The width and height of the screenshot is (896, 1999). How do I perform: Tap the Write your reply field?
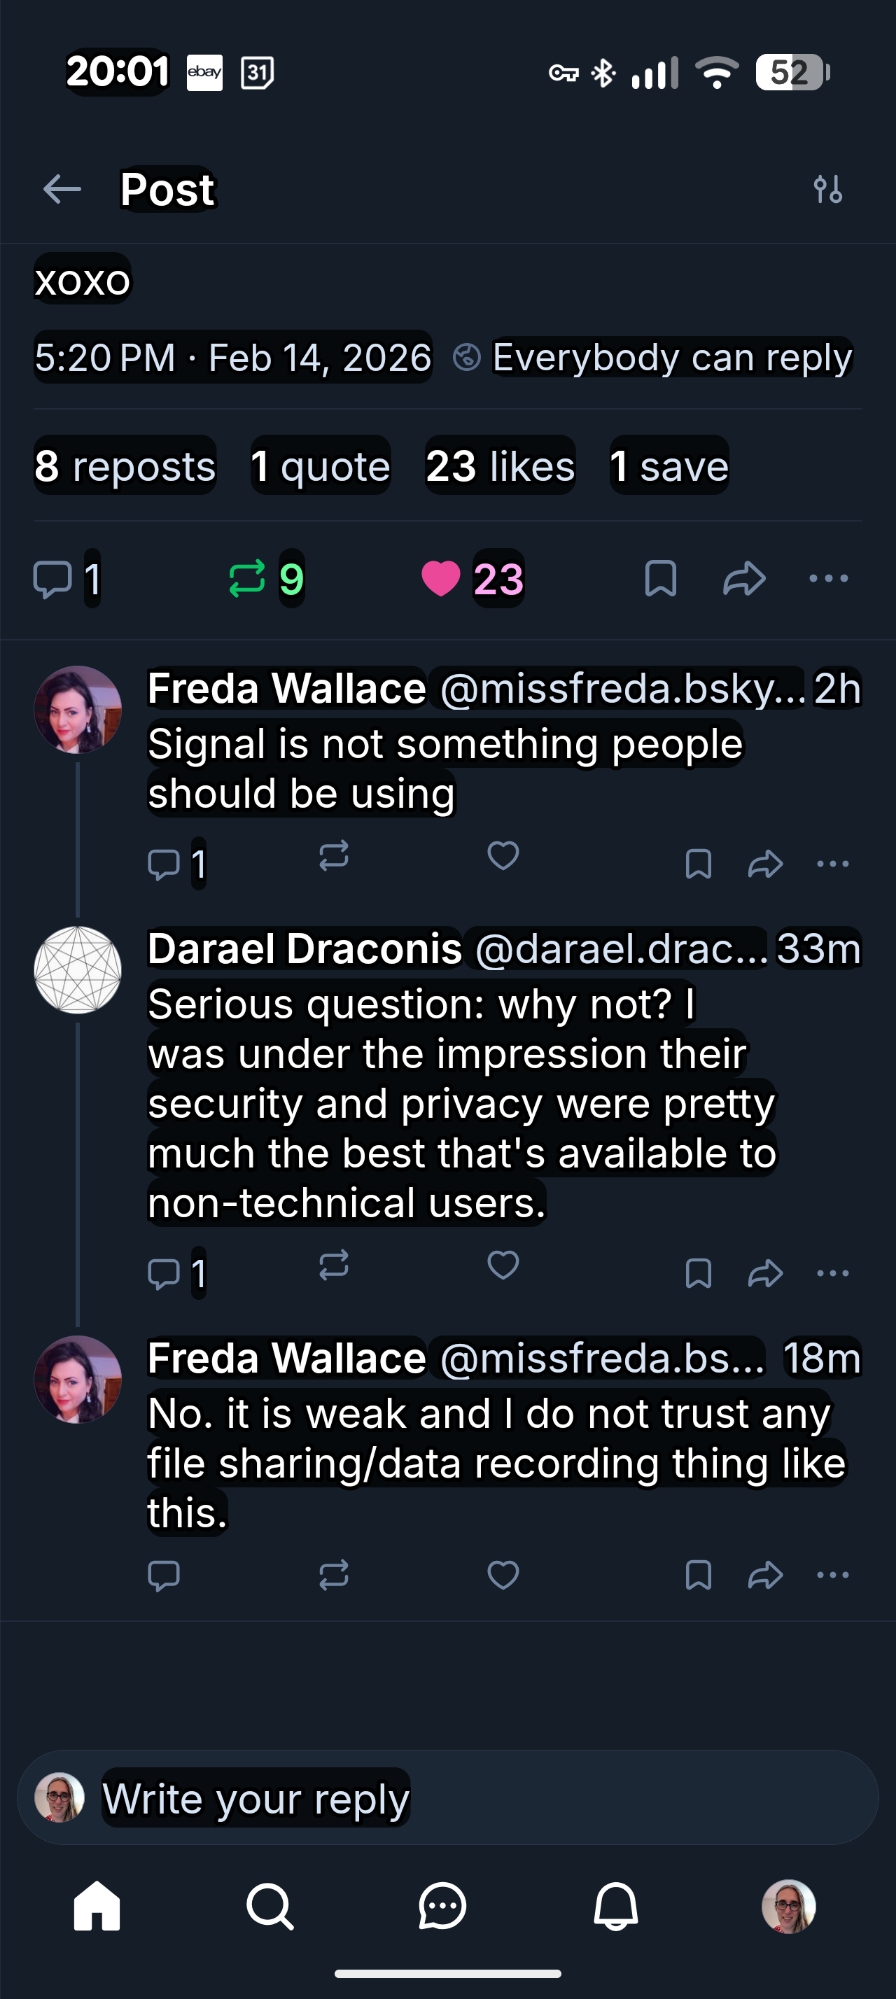[448, 1798]
